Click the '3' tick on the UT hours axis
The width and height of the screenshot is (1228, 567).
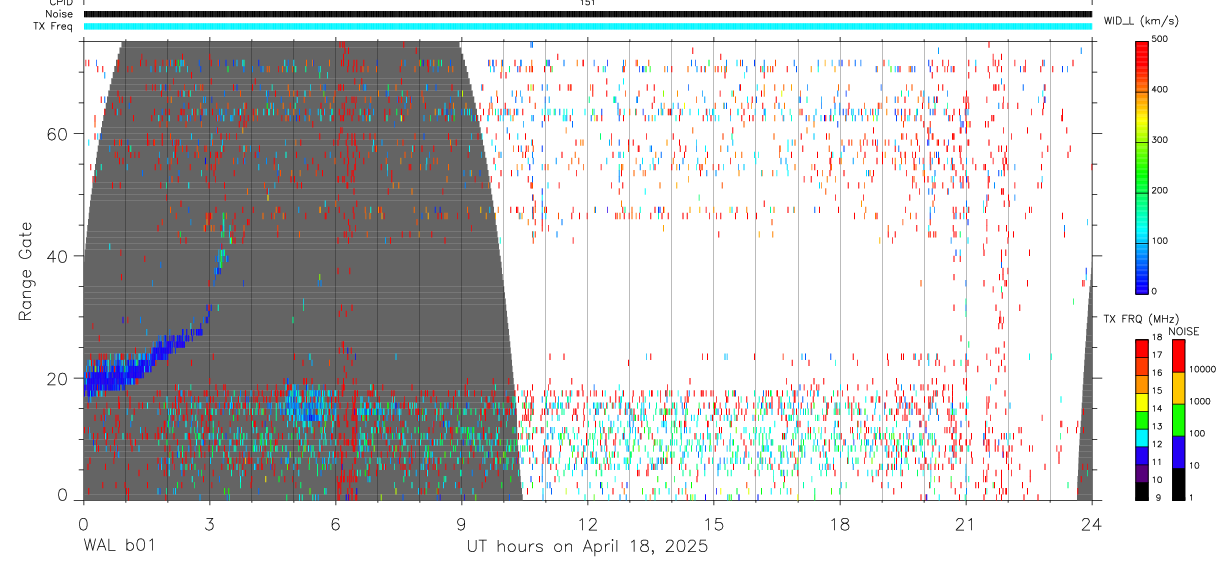click(209, 524)
